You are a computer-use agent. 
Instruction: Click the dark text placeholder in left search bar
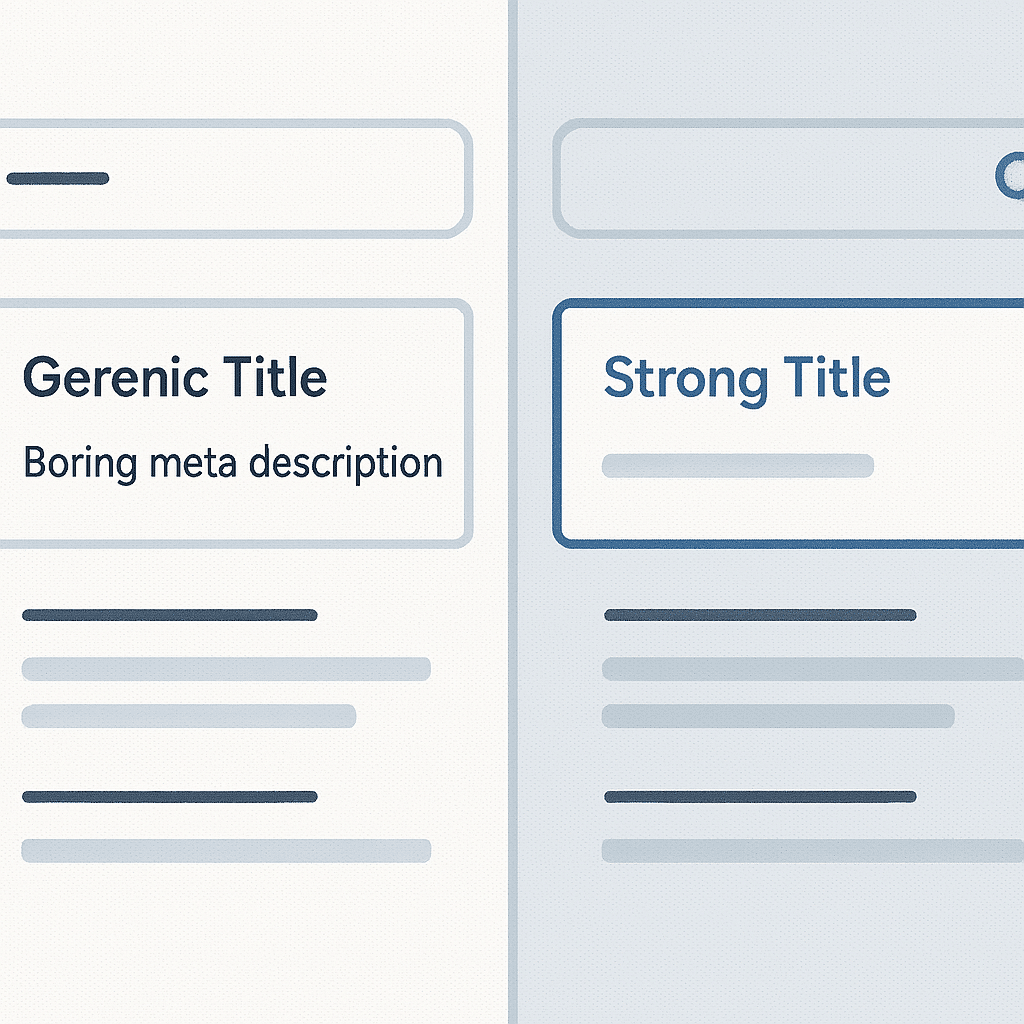point(57,178)
